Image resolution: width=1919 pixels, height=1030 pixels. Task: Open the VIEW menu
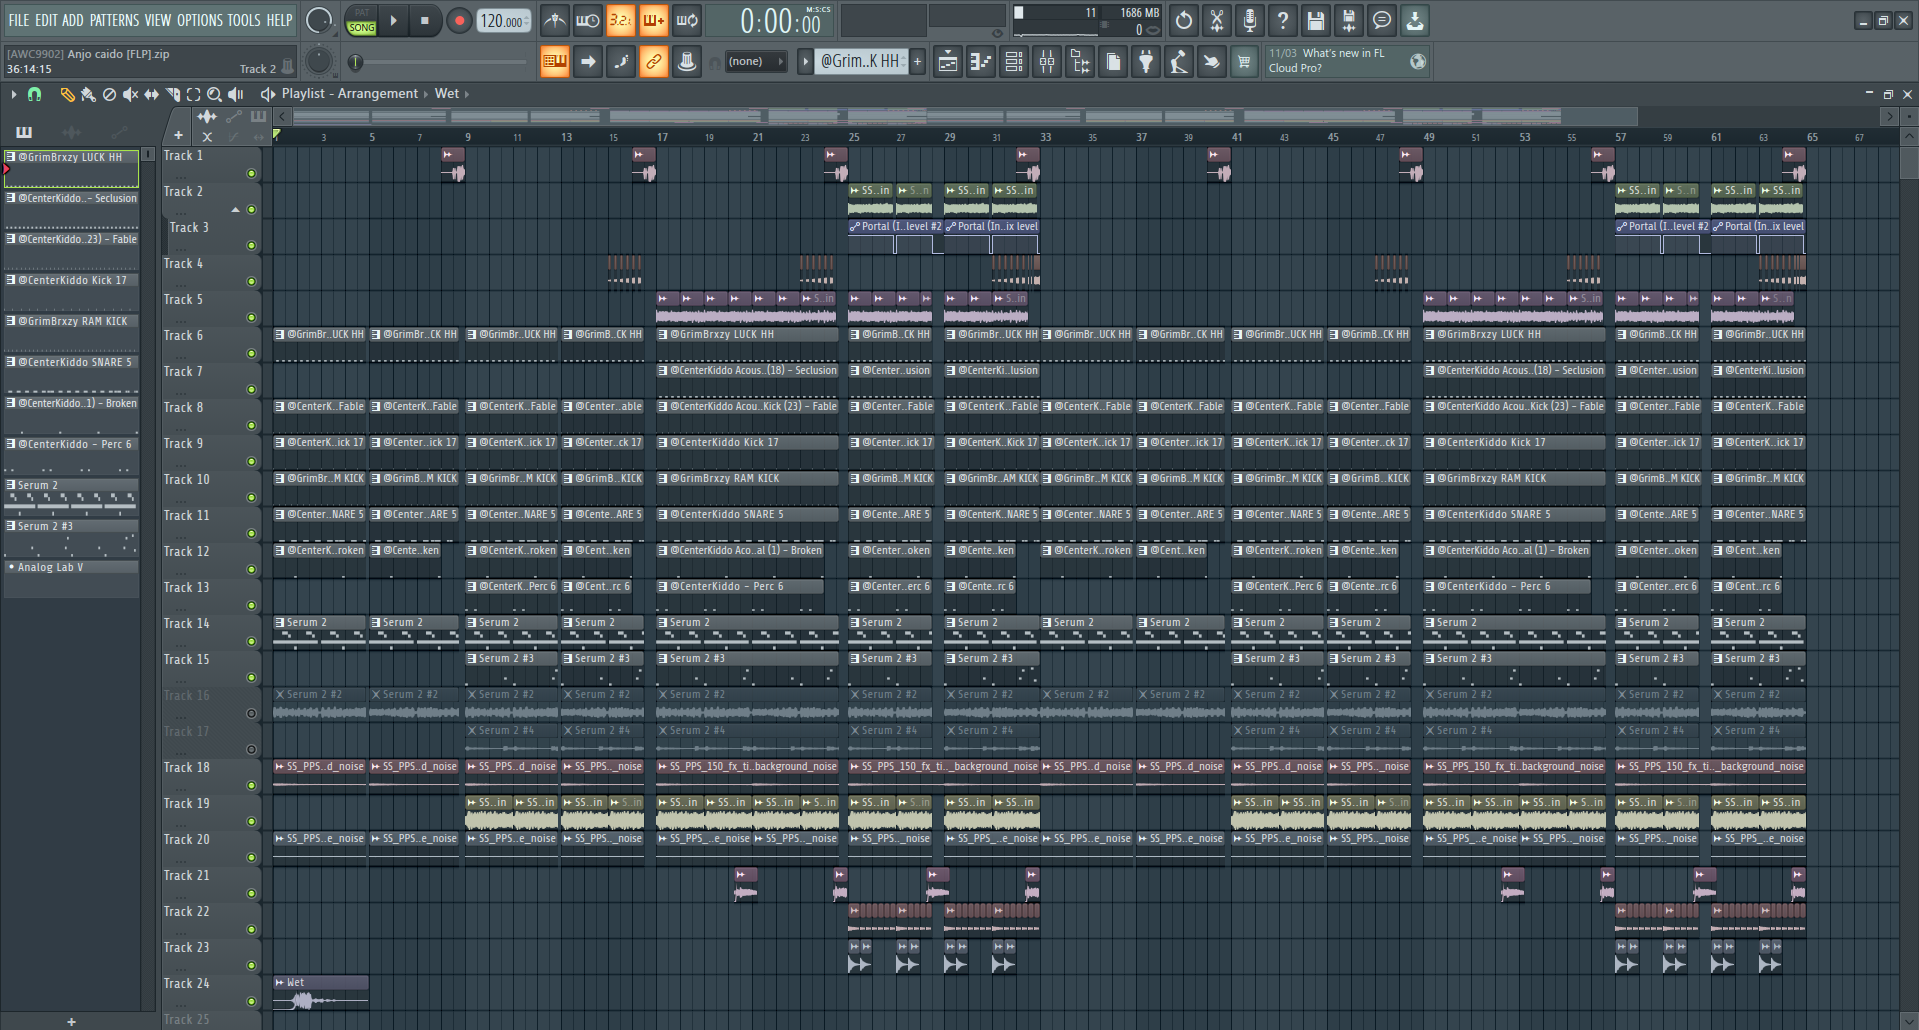click(x=158, y=20)
